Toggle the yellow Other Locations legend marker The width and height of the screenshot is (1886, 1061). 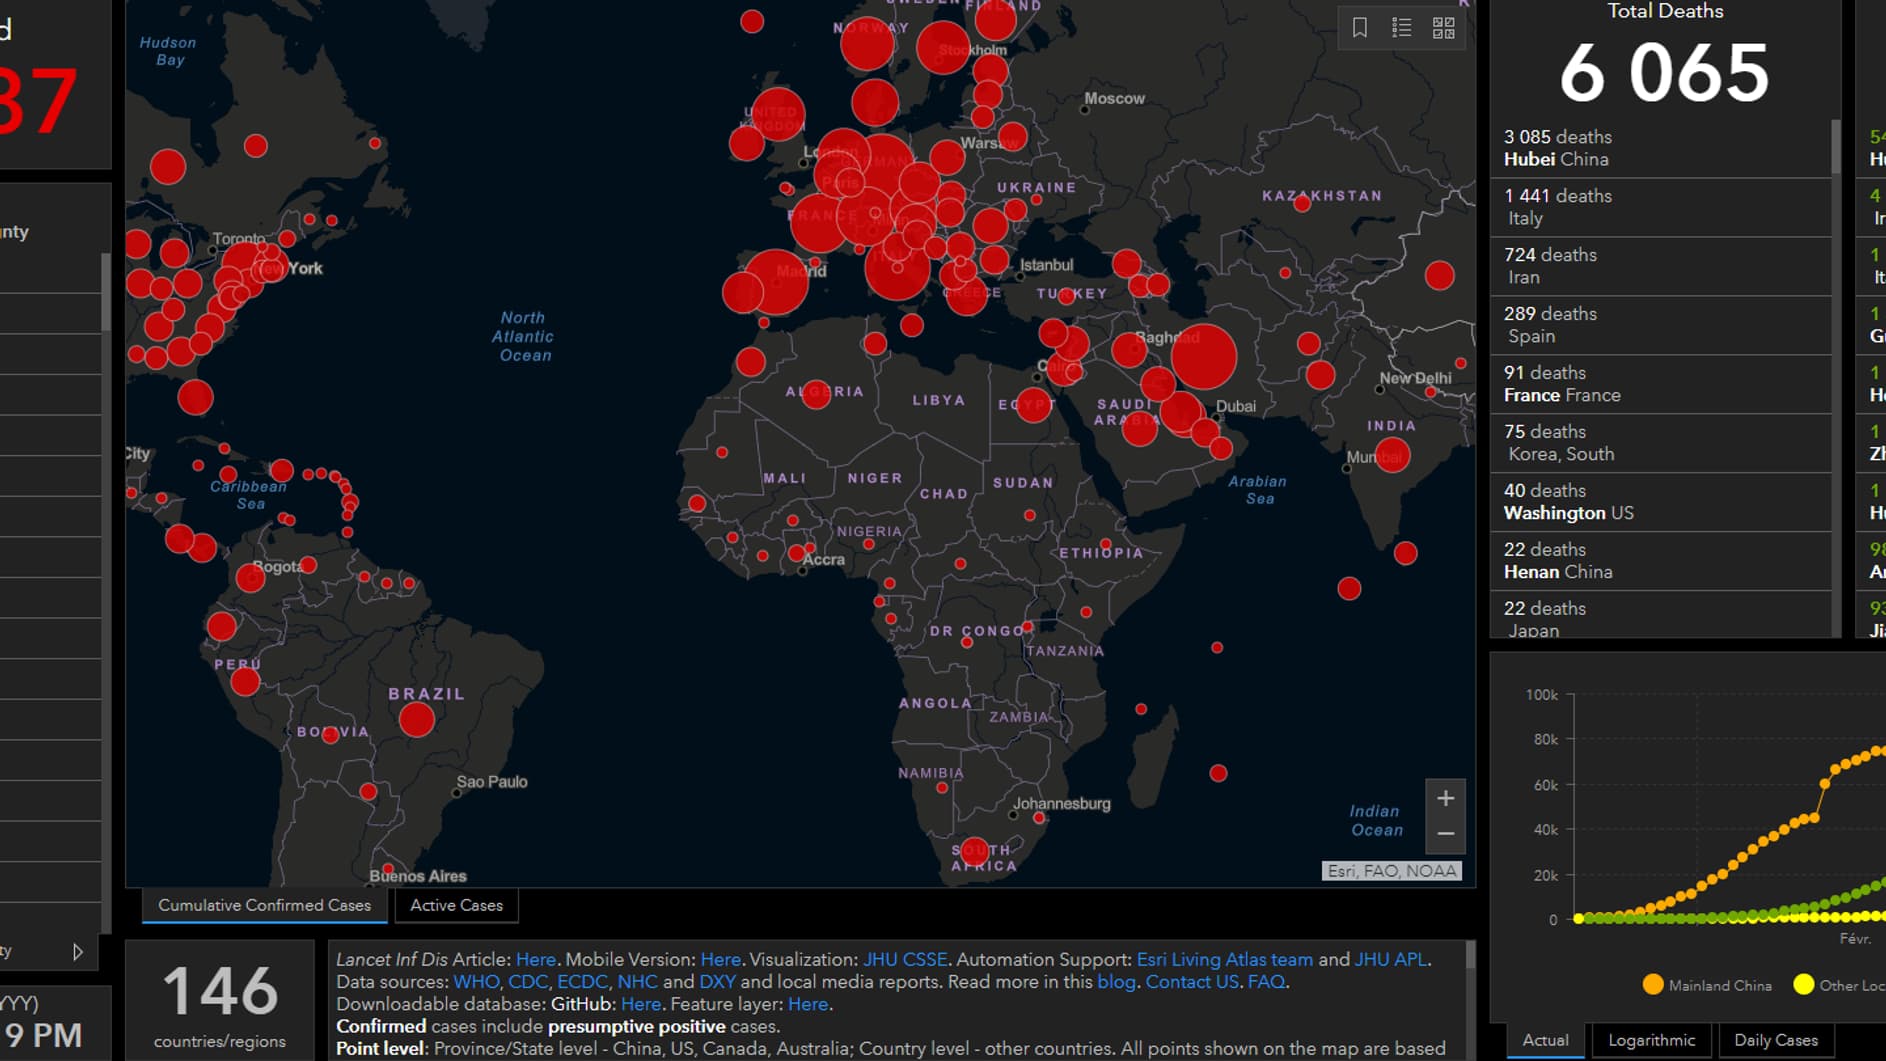1803,985
